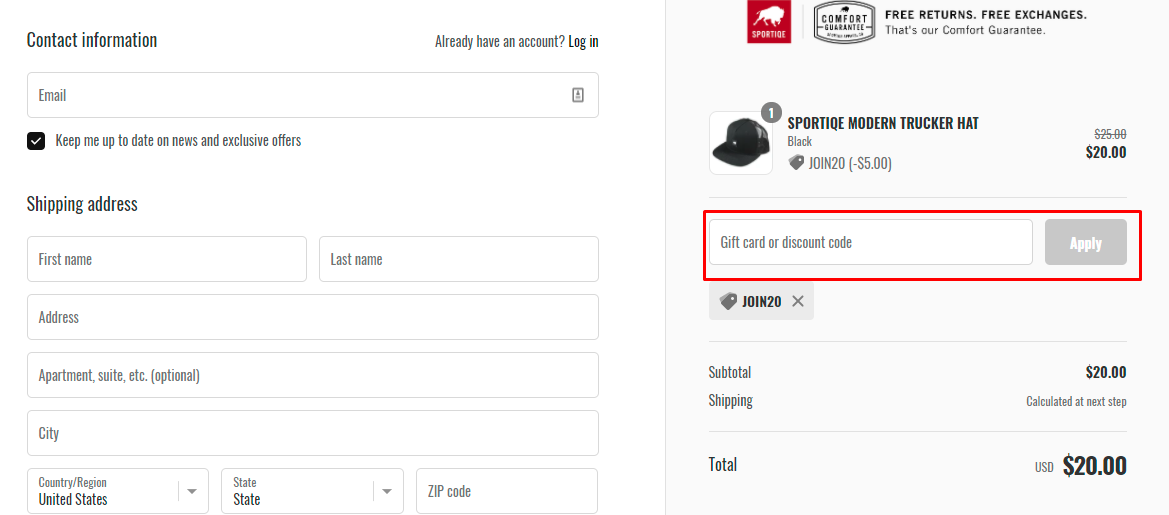
Task: Click the 'Calculated at next step' shipping text
Action: [1076, 402]
